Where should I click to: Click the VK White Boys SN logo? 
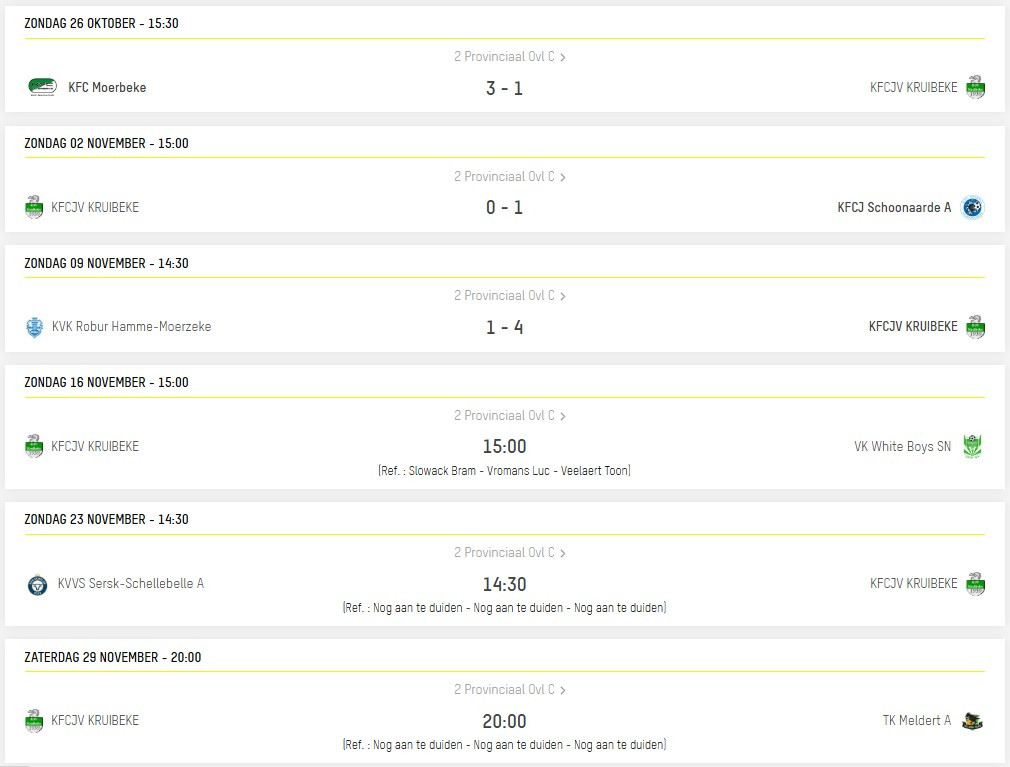[x=973, y=446]
